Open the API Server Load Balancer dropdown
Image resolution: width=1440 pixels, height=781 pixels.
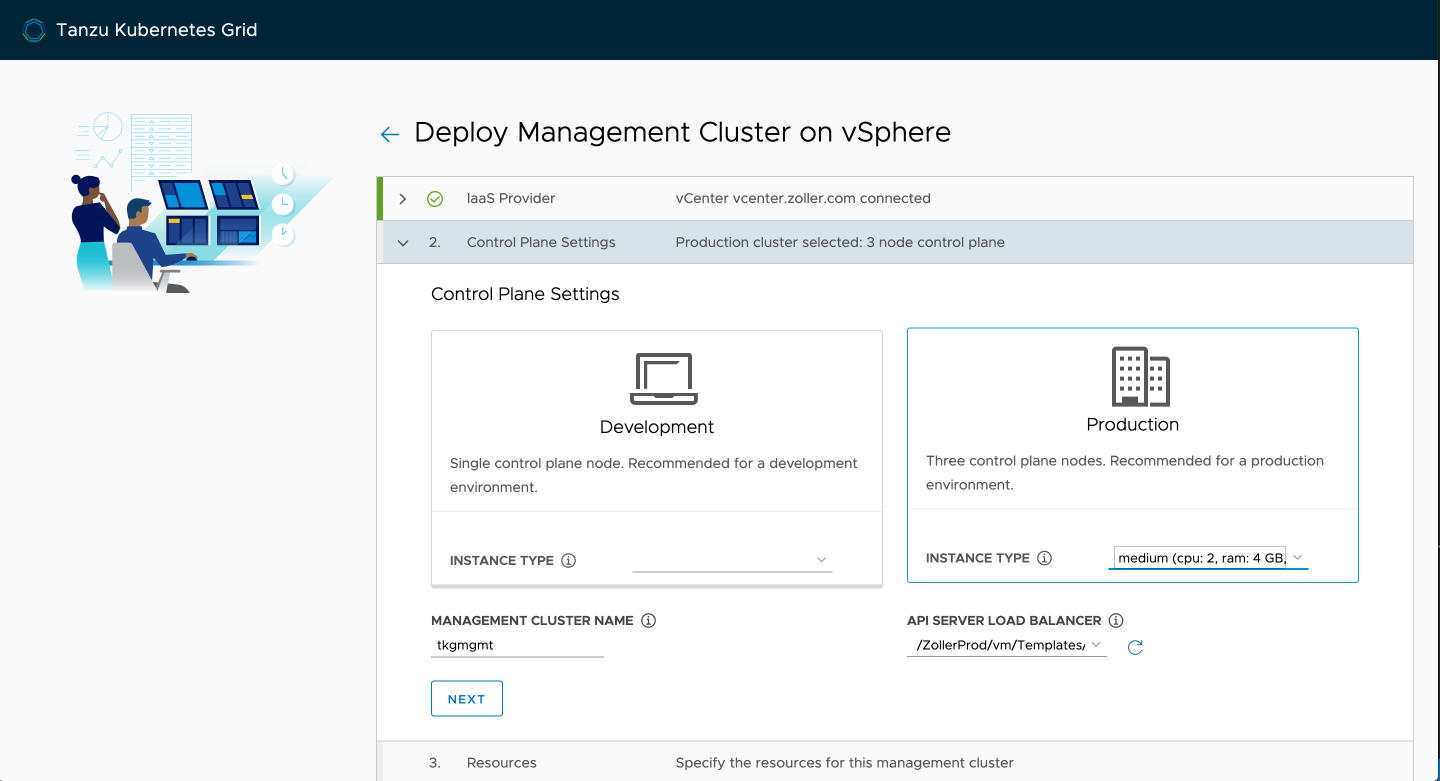point(1006,646)
